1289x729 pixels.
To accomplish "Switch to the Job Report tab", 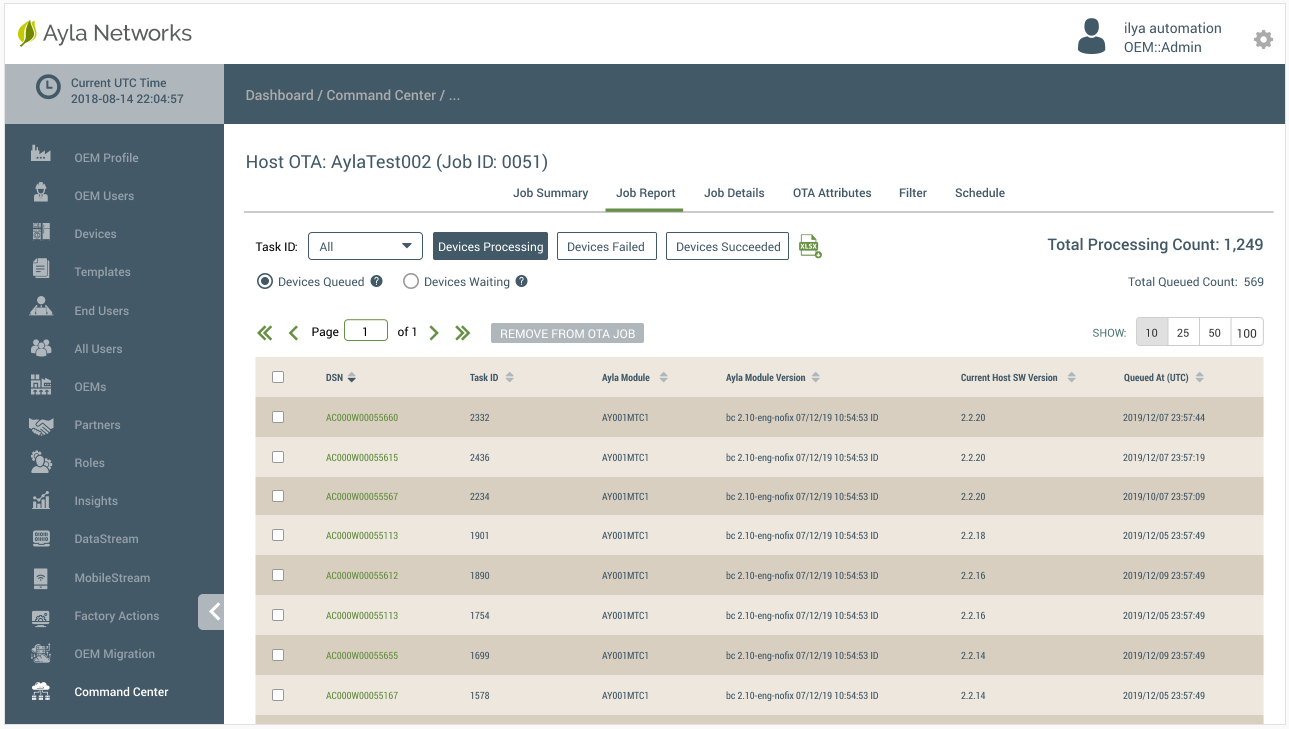I will [645, 193].
